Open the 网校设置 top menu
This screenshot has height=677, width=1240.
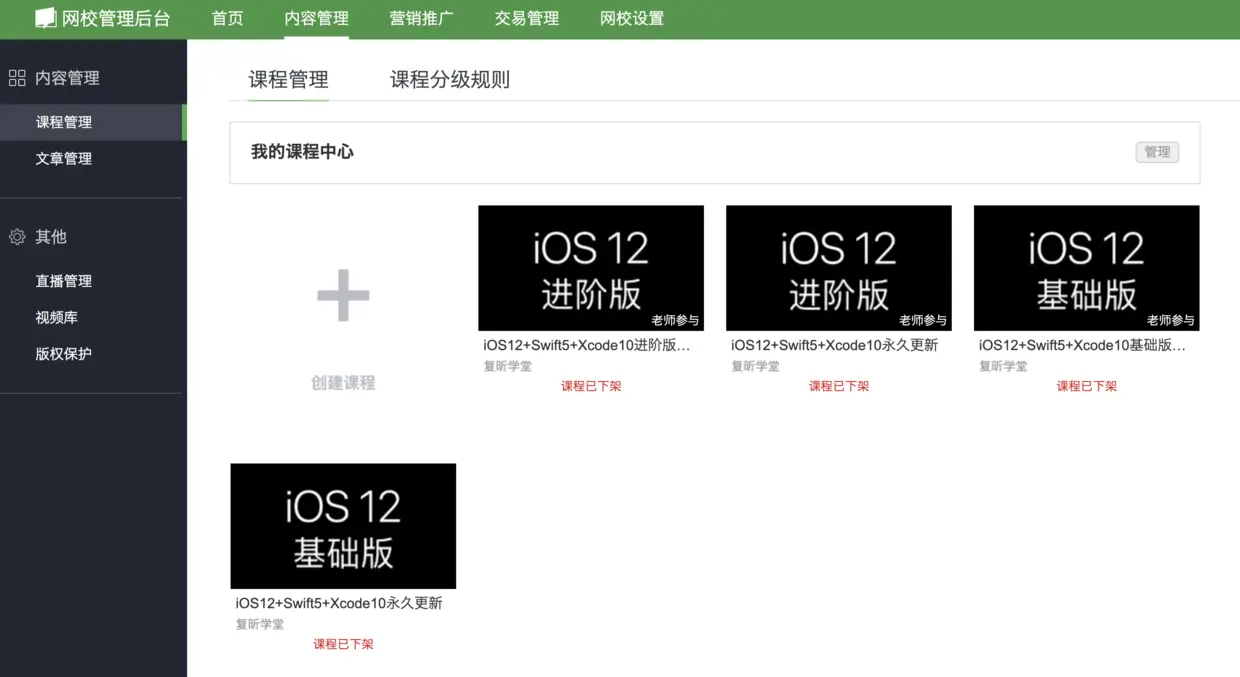[x=632, y=18]
